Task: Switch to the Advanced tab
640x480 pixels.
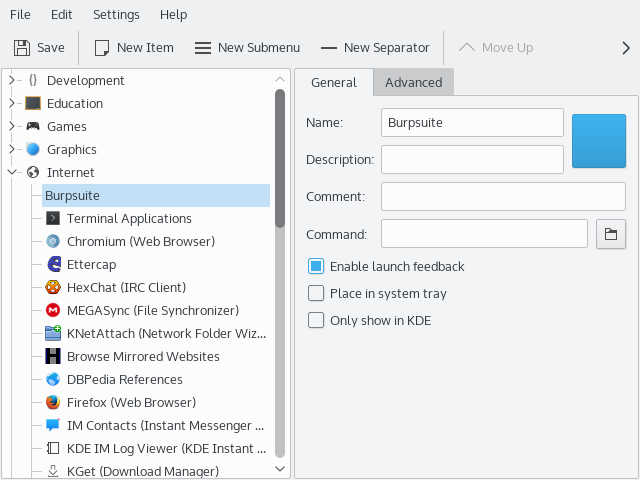Action: tap(413, 82)
